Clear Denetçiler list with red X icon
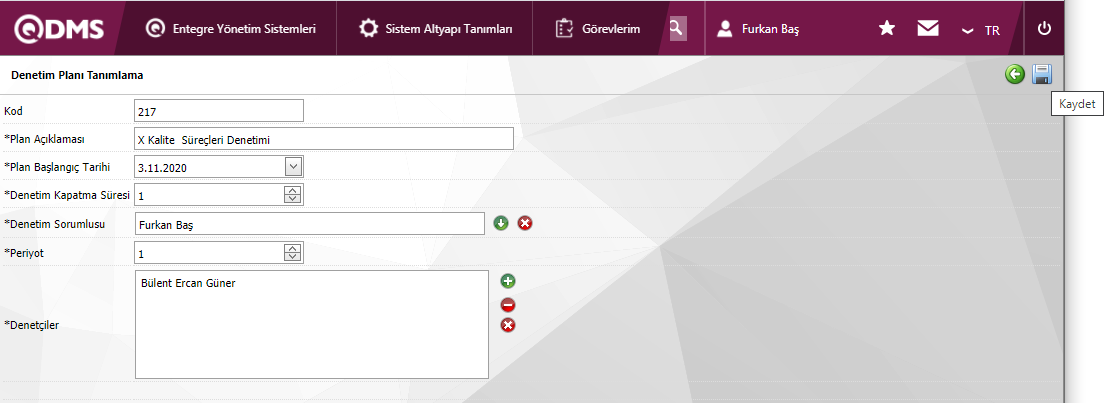Image resolution: width=1105 pixels, height=403 pixels. (x=508, y=325)
